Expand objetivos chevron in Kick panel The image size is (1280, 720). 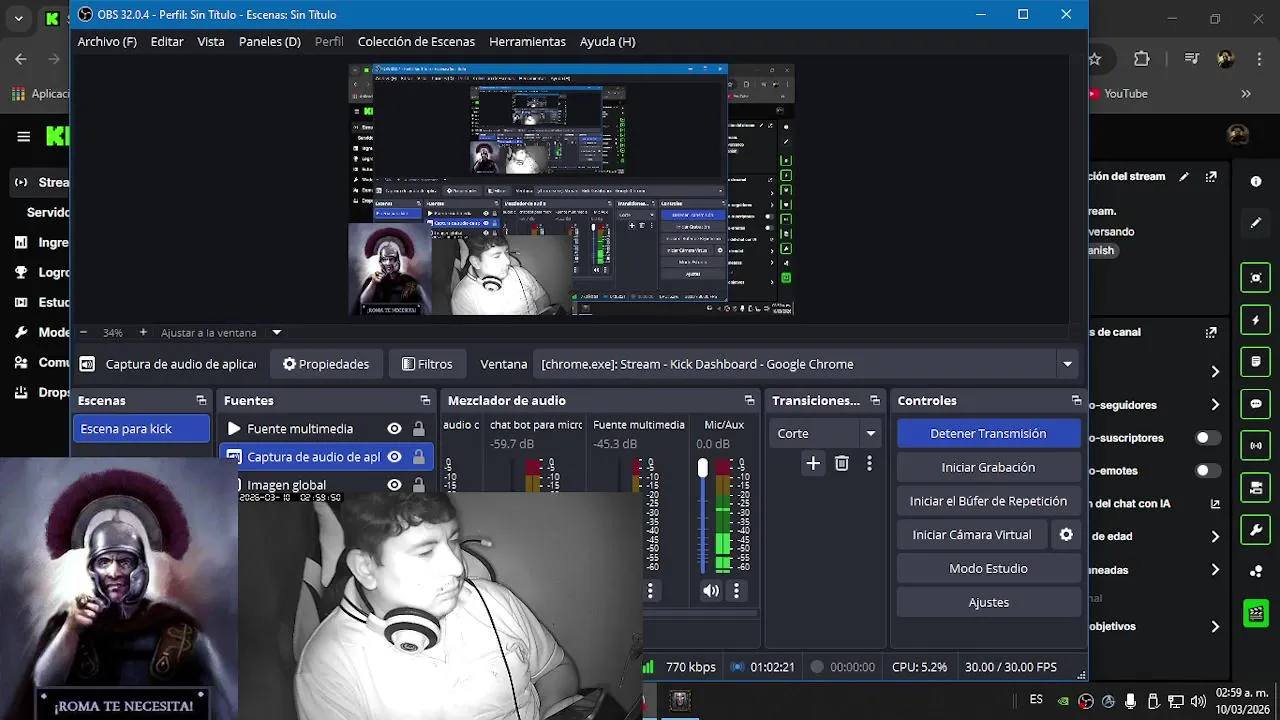click(1215, 627)
